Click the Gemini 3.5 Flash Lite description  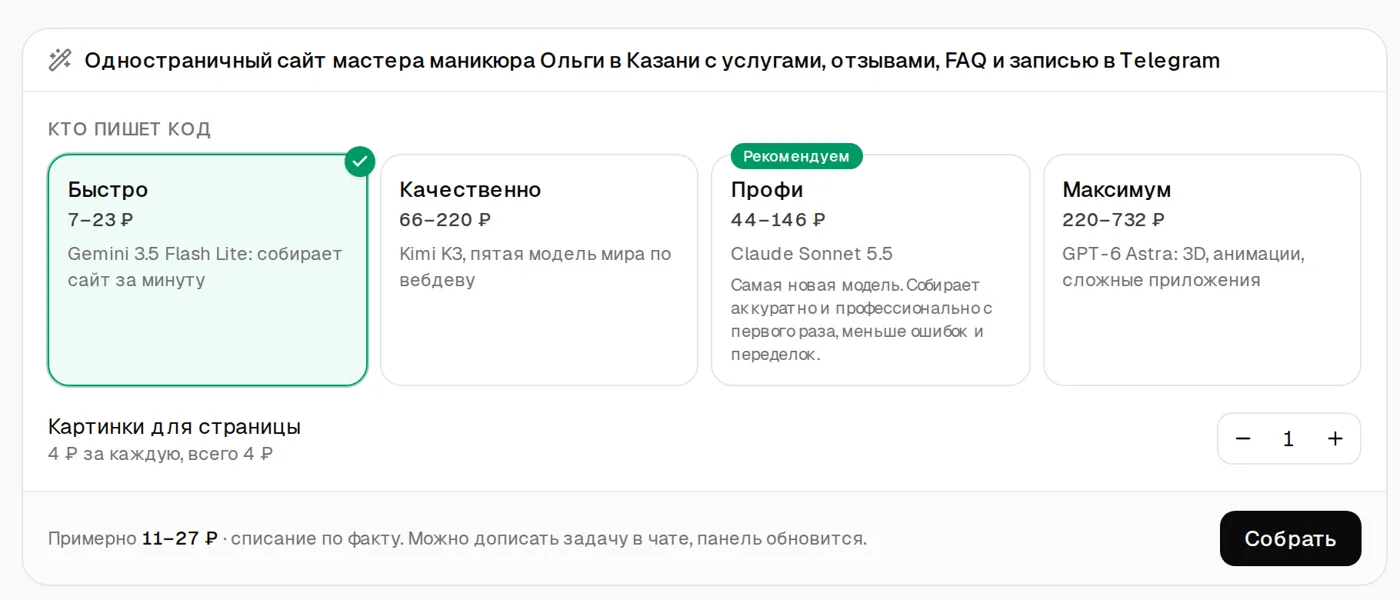tap(205, 267)
